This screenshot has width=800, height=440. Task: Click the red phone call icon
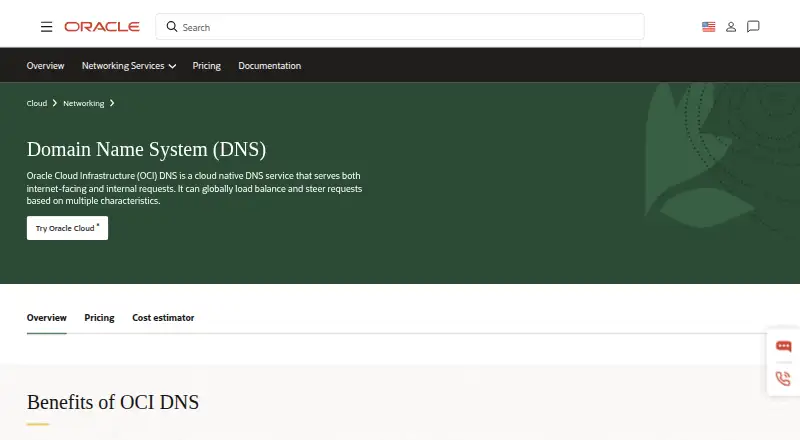pyautogui.click(x=783, y=378)
